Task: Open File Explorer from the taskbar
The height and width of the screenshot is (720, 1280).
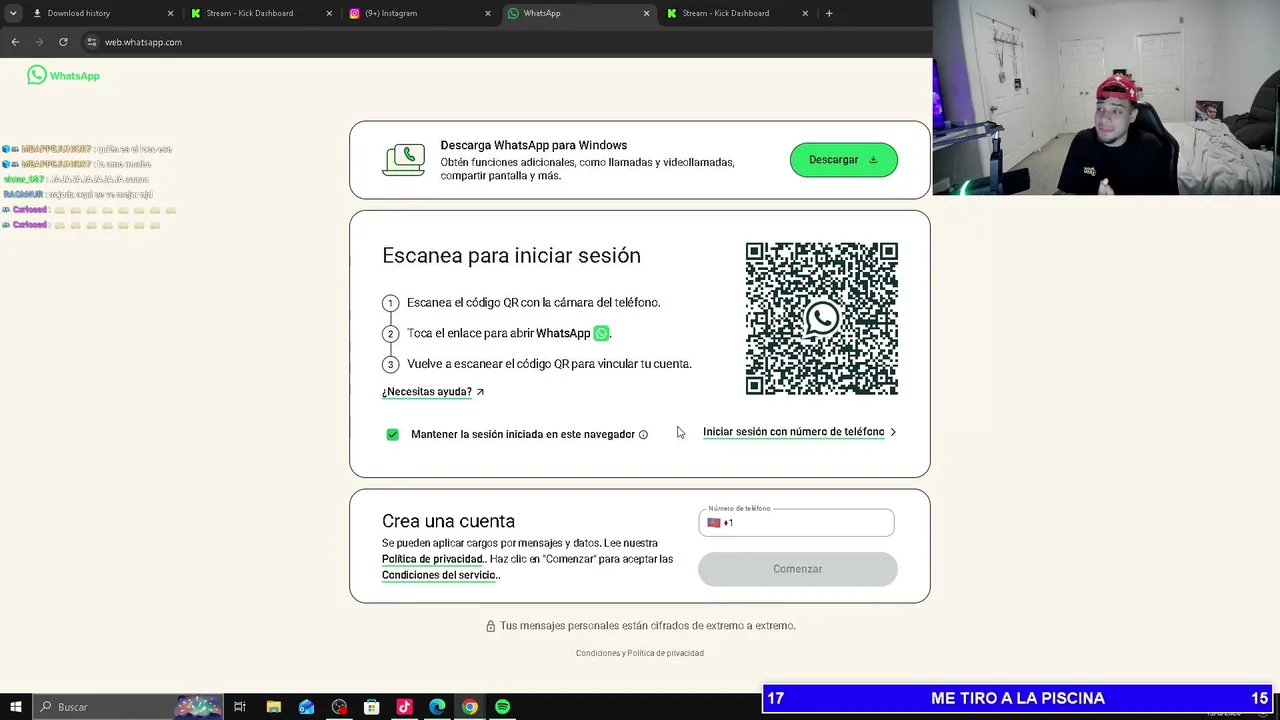Action: click(274, 707)
